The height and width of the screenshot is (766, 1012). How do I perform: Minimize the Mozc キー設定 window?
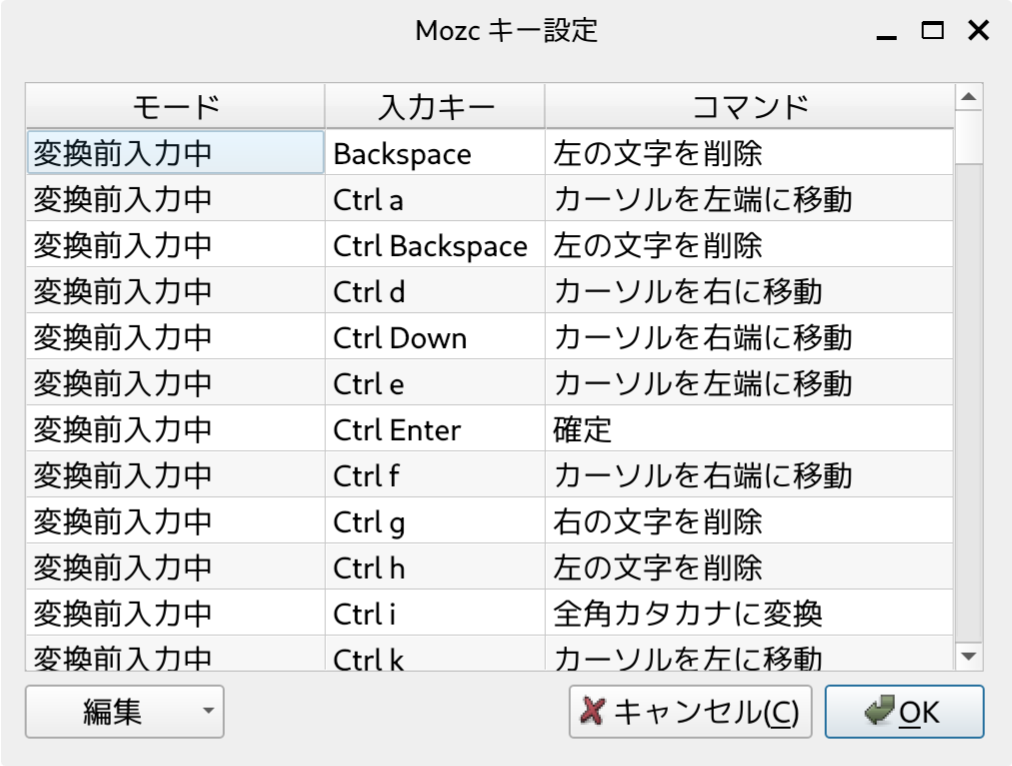click(886, 31)
